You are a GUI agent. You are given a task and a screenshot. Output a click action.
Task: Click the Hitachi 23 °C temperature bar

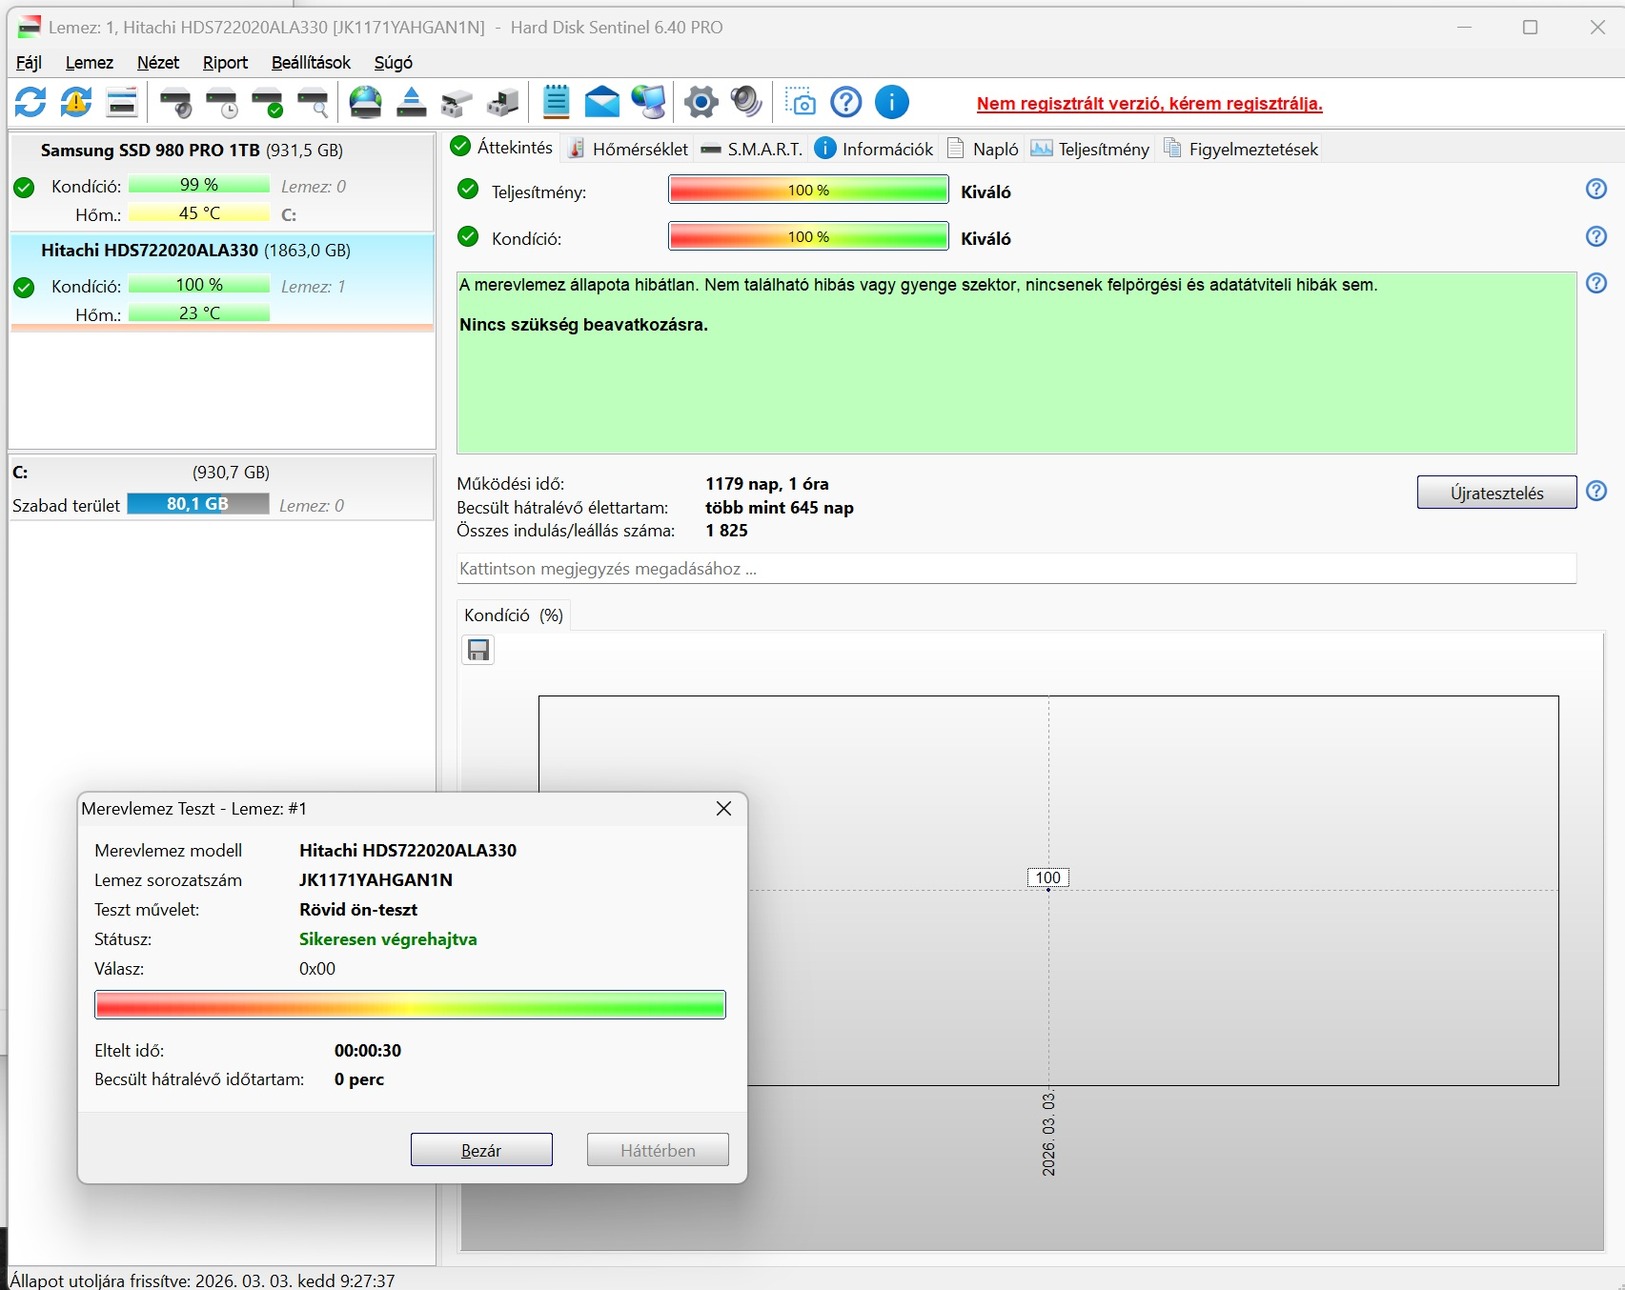199,313
